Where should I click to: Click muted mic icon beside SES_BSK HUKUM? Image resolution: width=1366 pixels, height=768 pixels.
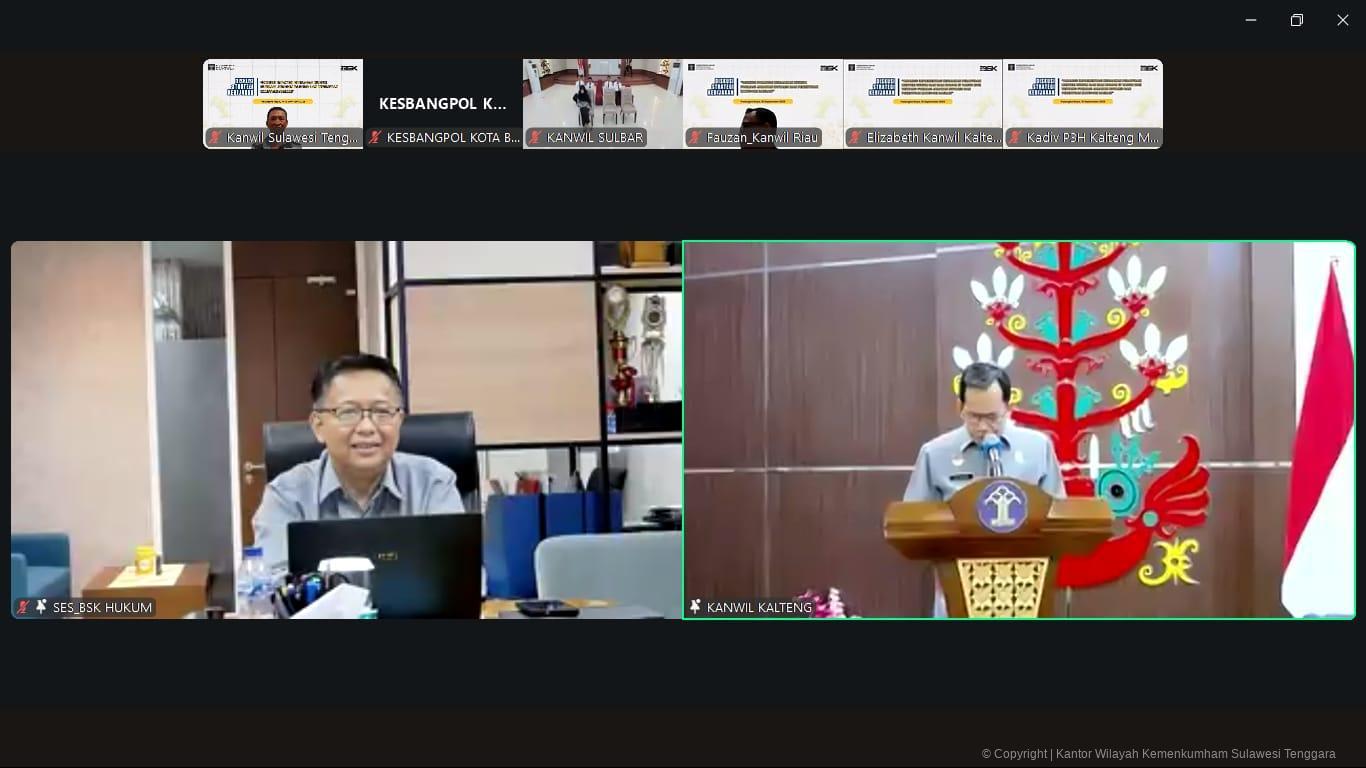[23, 607]
